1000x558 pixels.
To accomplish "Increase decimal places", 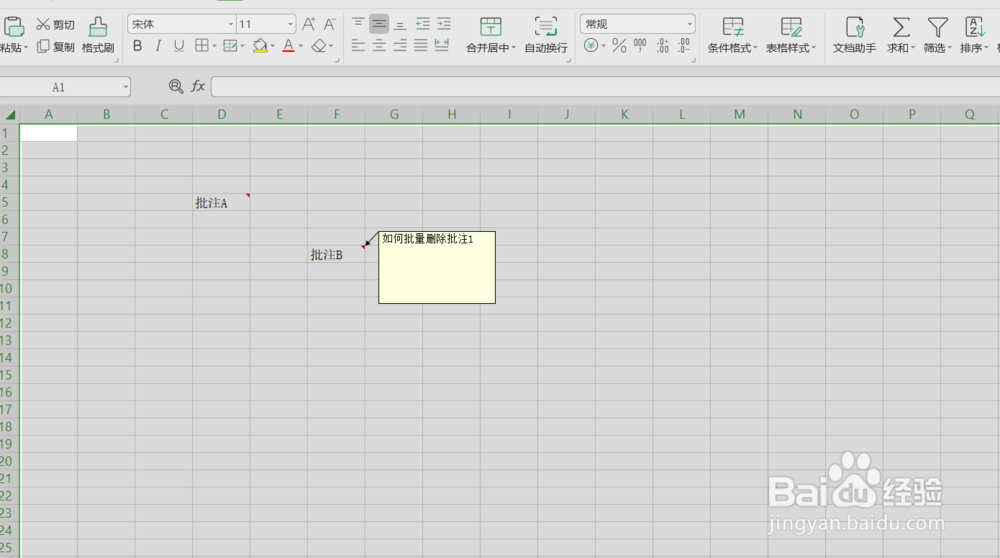I will point(663,45).
